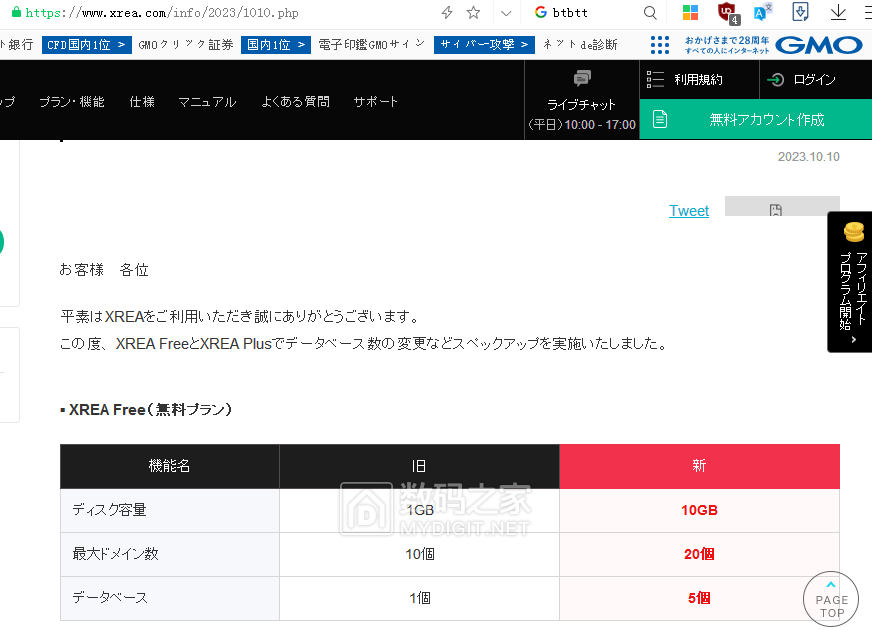Click the 新 red column header

tap(699, 466)
